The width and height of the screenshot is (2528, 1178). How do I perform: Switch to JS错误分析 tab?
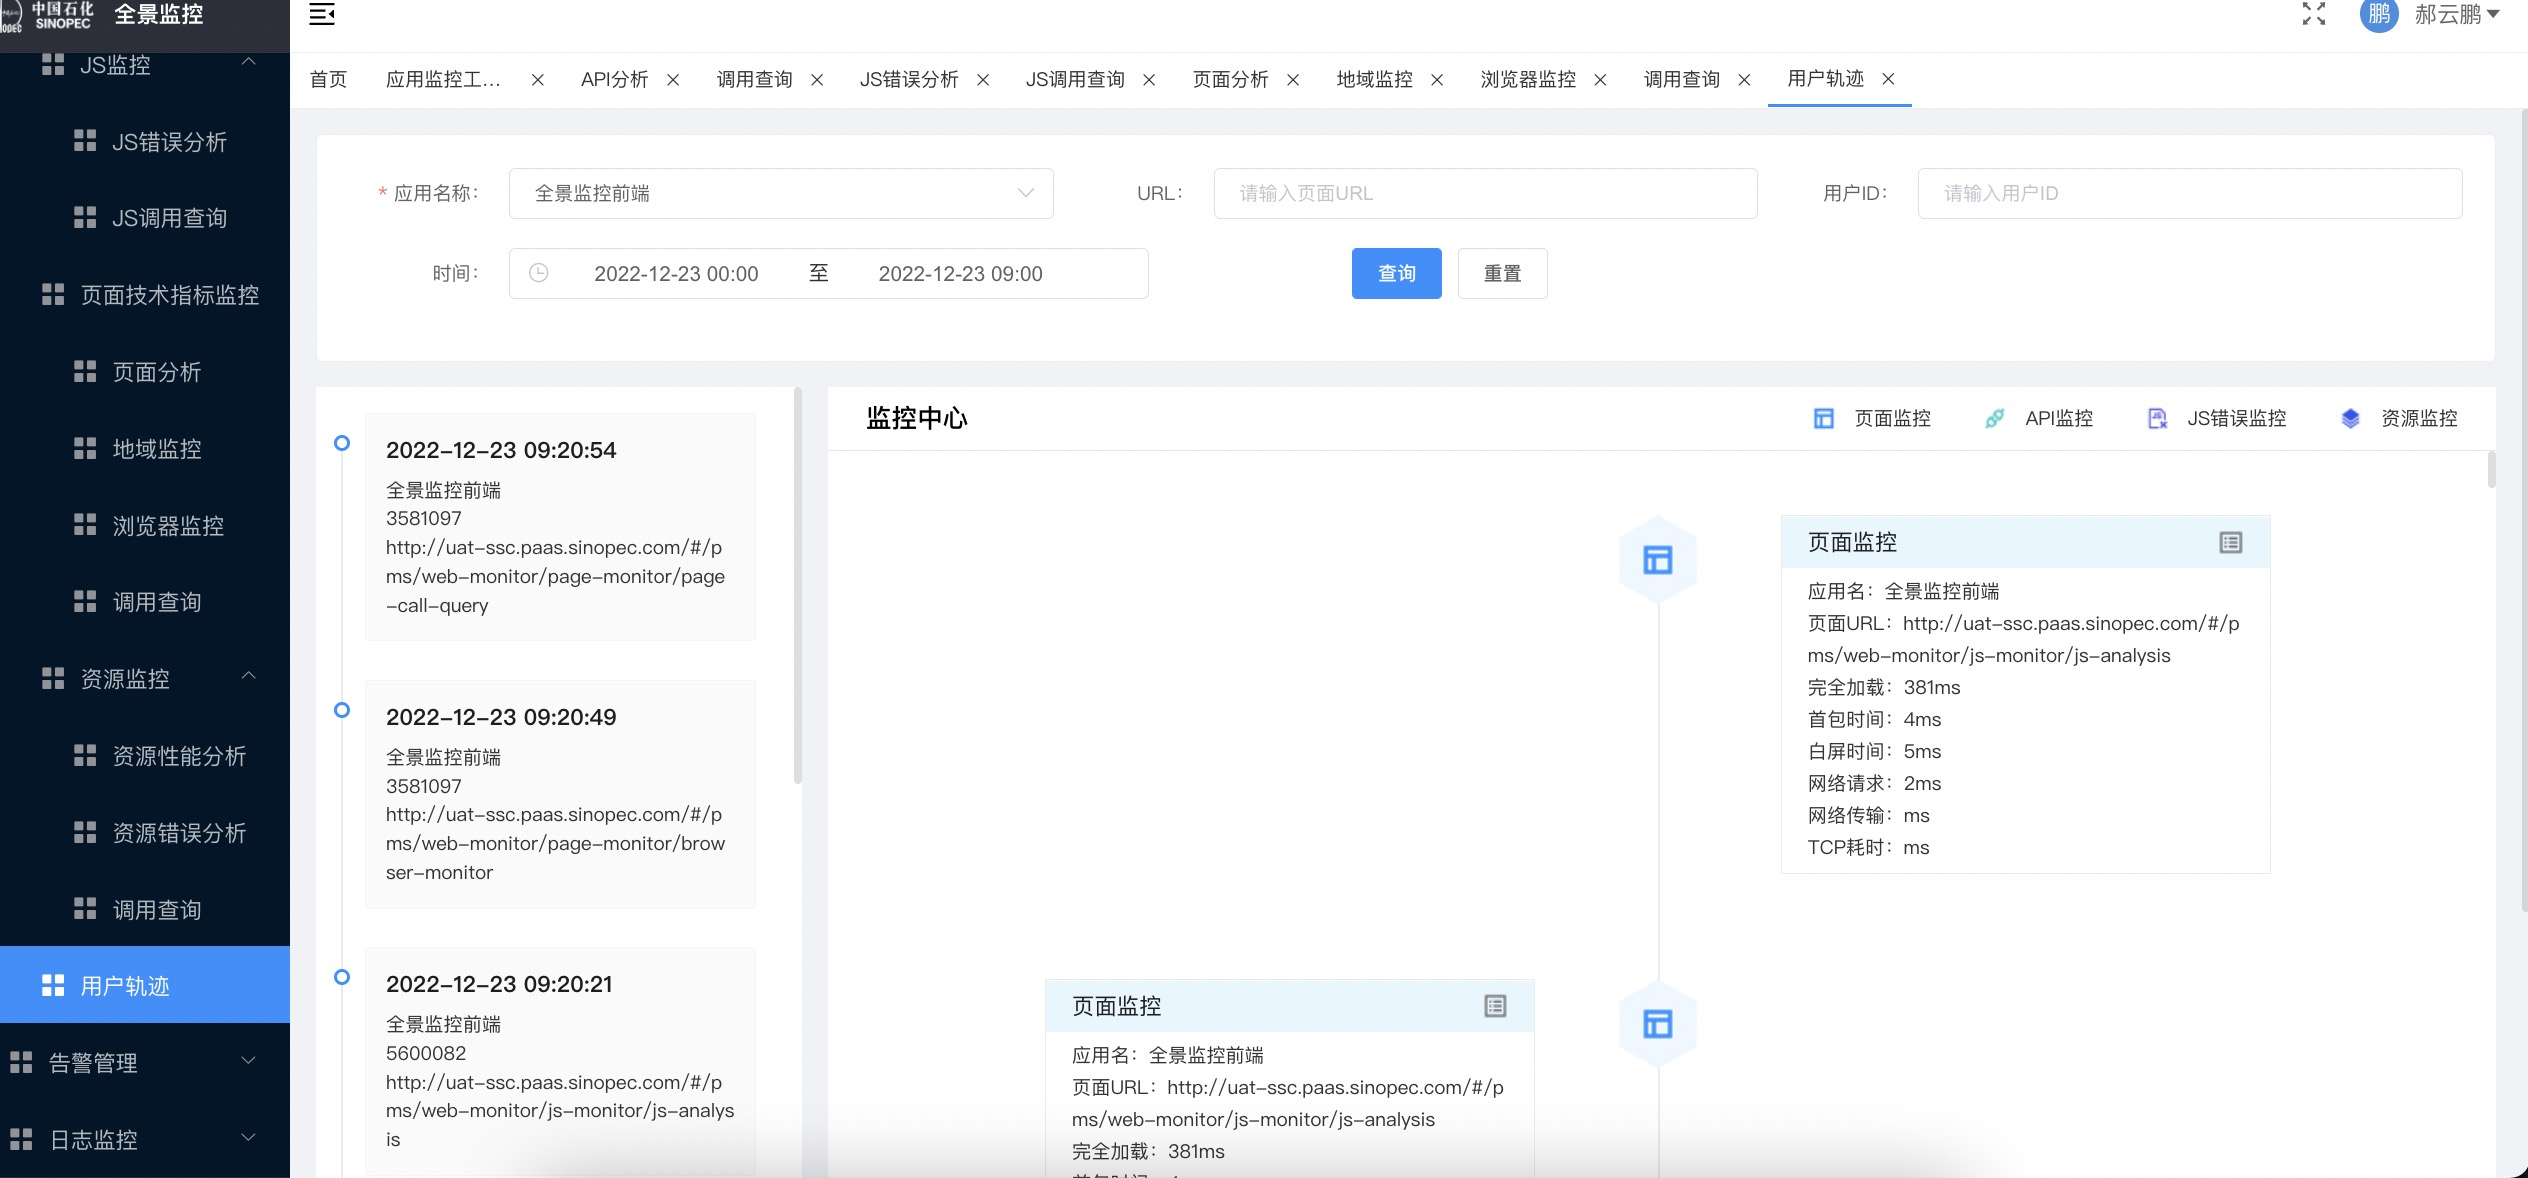[909, 79]
